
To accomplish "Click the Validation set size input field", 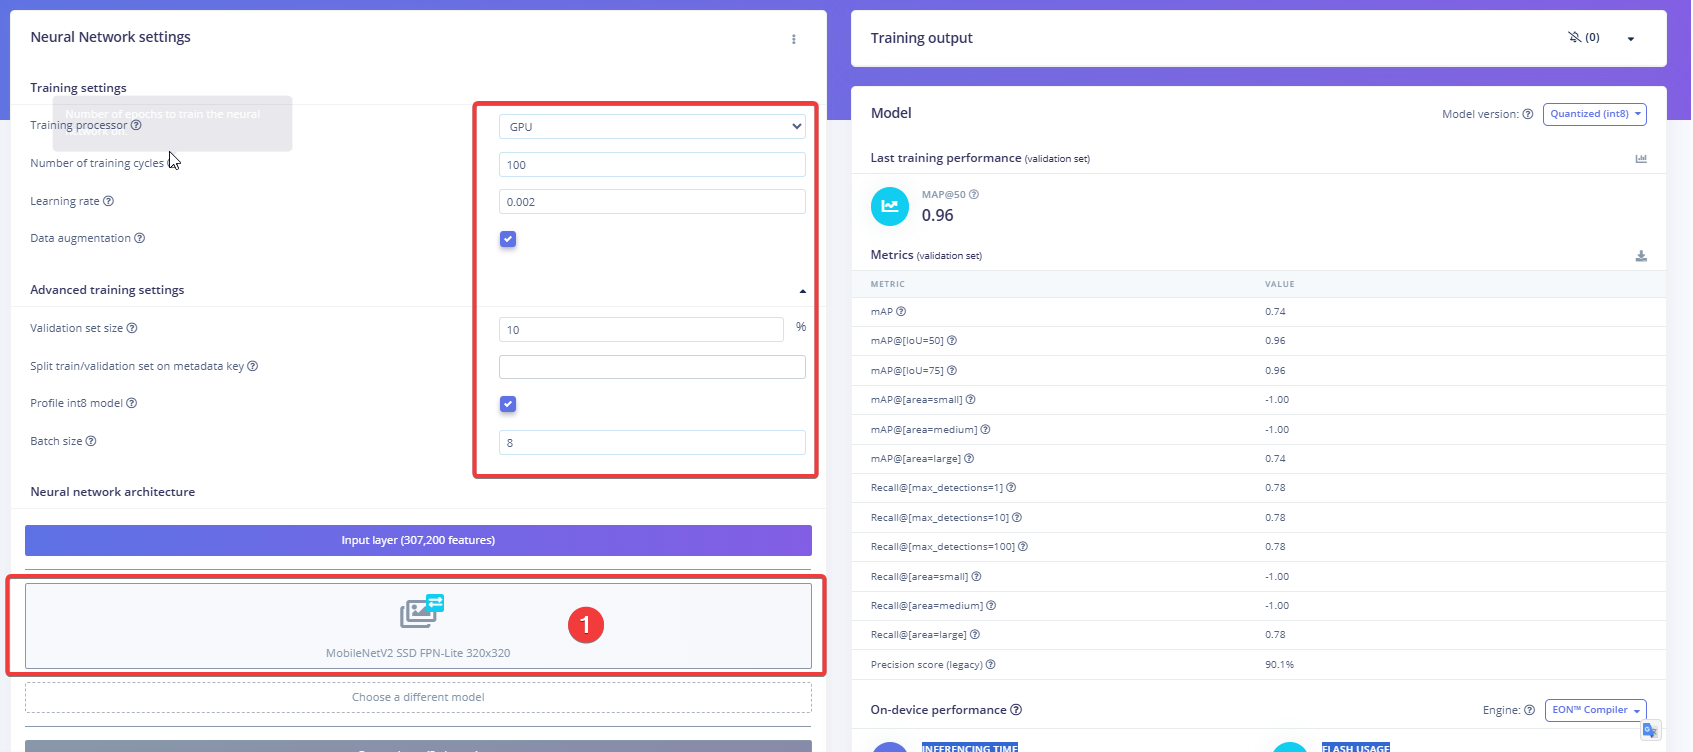I will pos(641,330).
